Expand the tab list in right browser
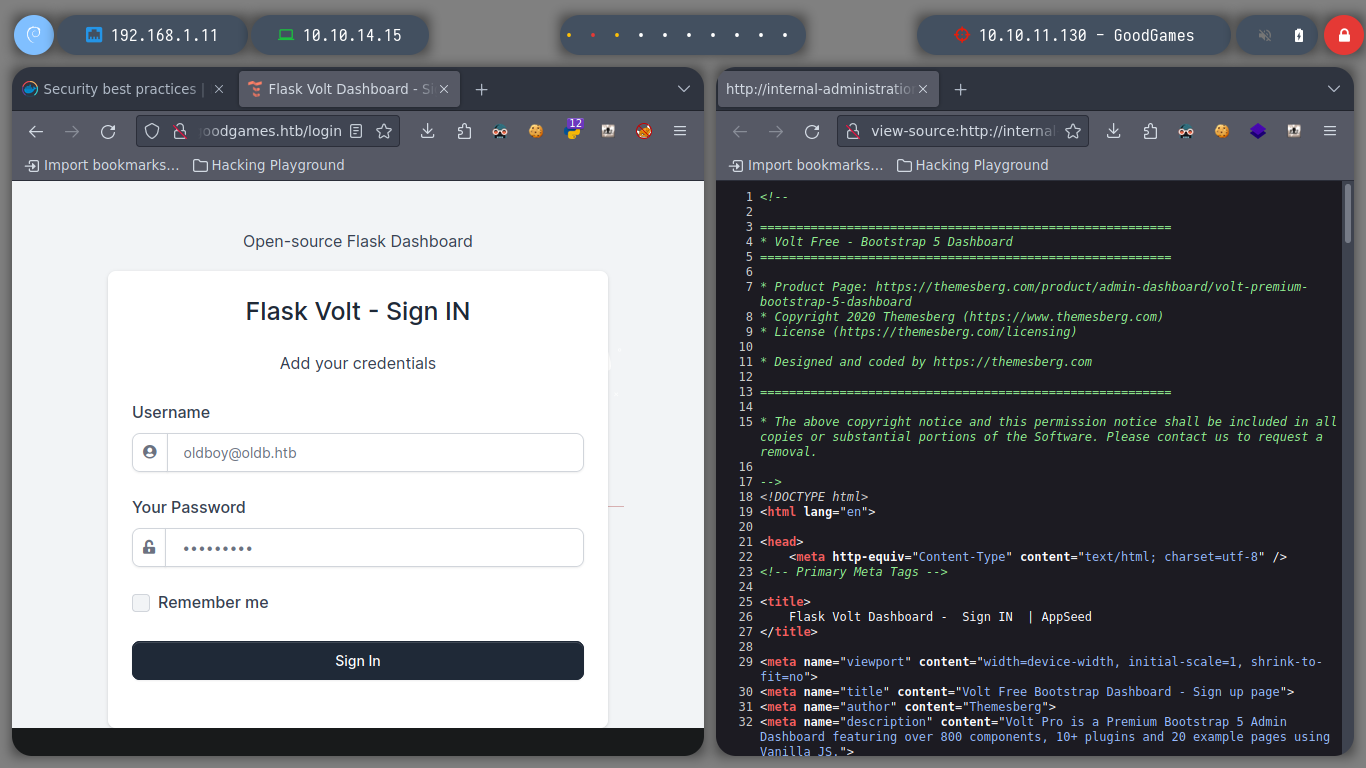1366x768 pixels. (x=1333, y=89)
